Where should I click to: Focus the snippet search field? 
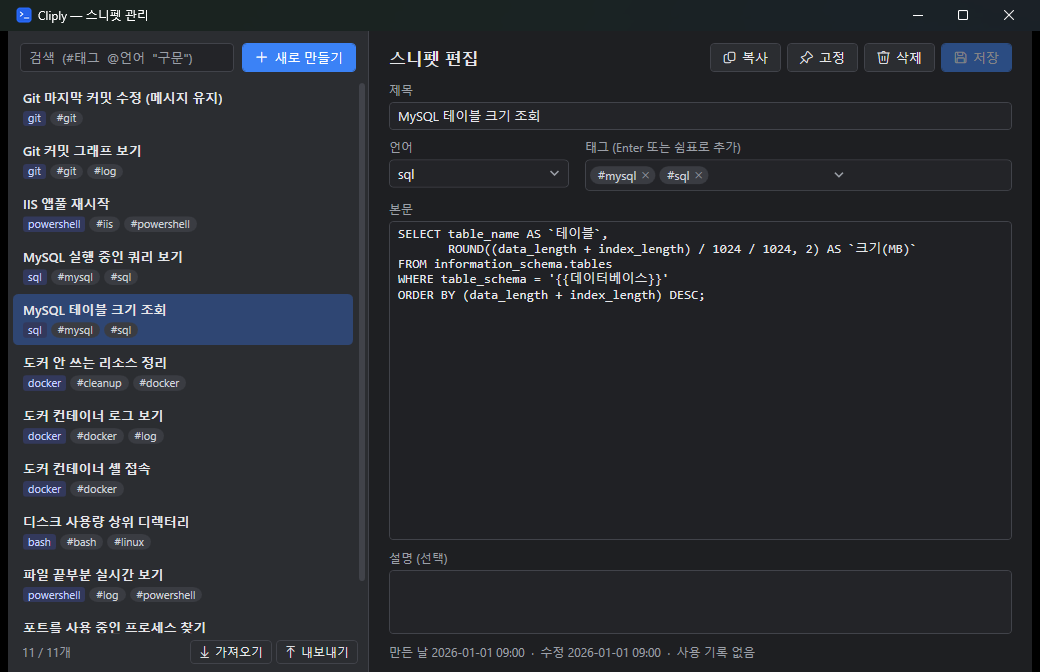point(127,58)
